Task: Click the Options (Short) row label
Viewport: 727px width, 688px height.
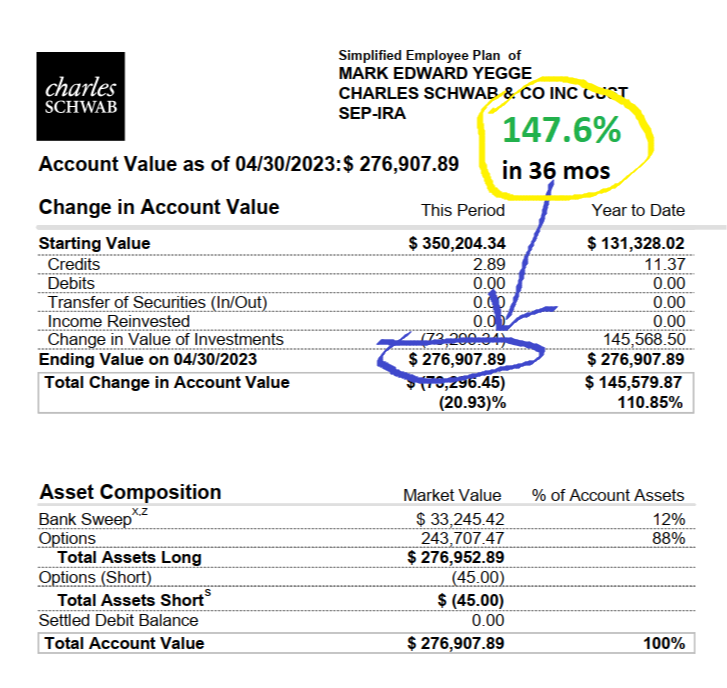Action: pos(95,577)
